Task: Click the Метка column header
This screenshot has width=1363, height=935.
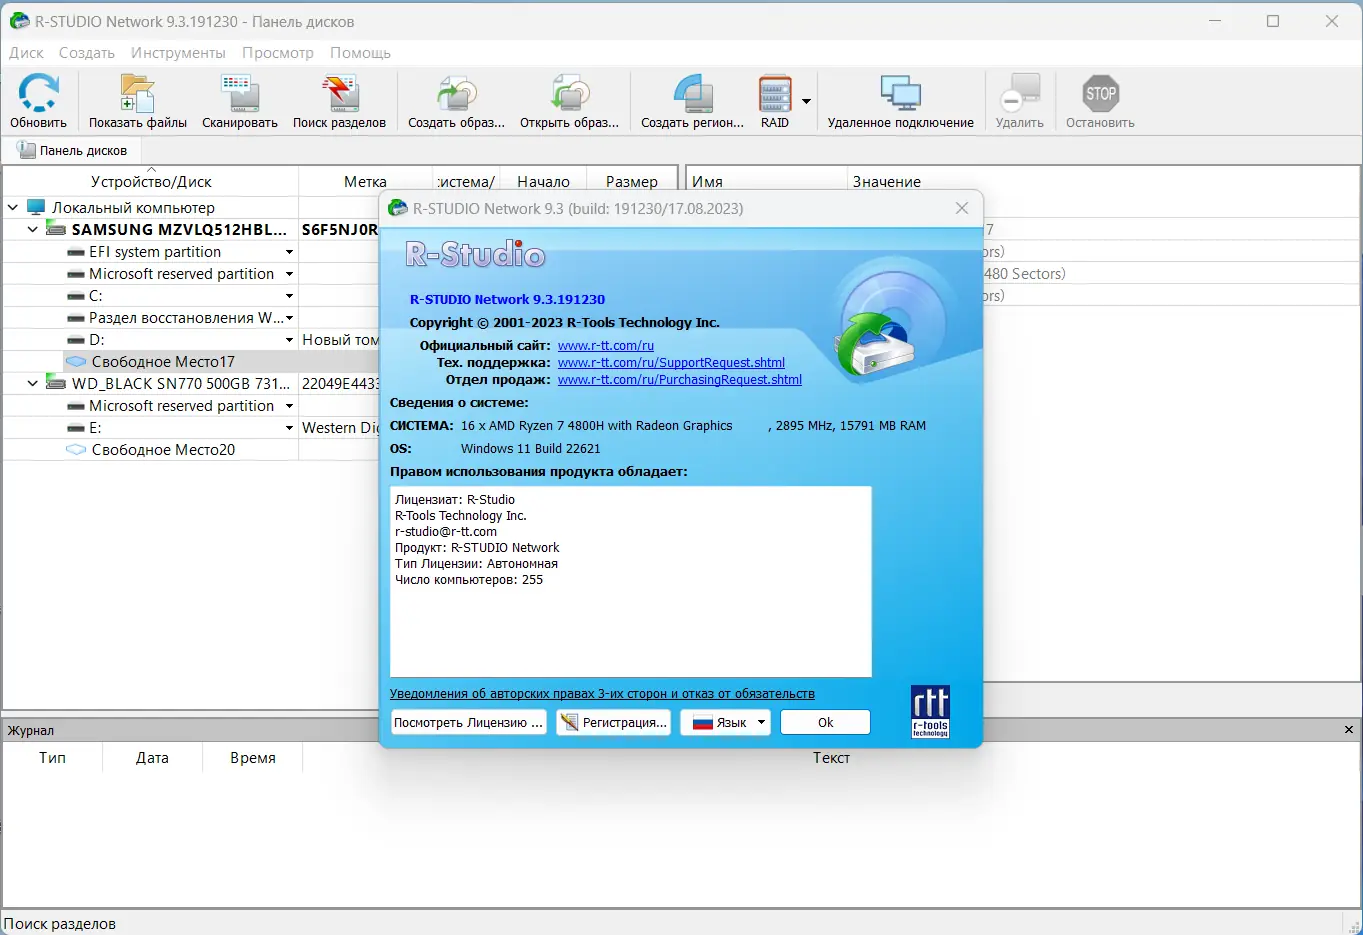Action: [365, 181]
